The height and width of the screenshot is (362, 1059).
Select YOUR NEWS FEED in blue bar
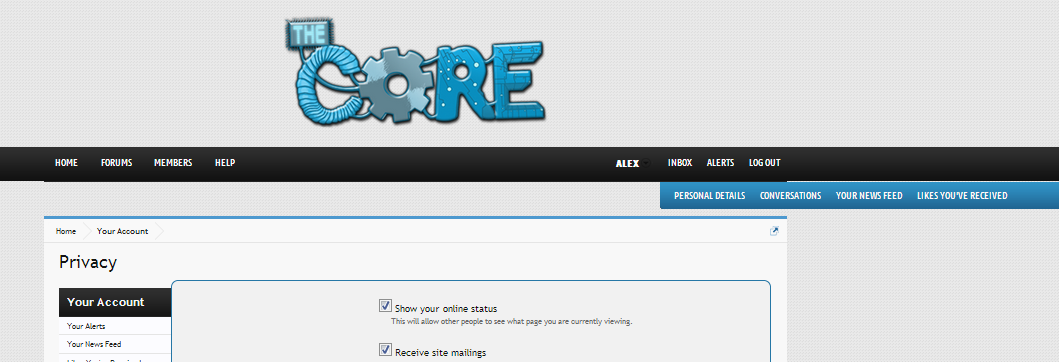(x=869, y=196)
